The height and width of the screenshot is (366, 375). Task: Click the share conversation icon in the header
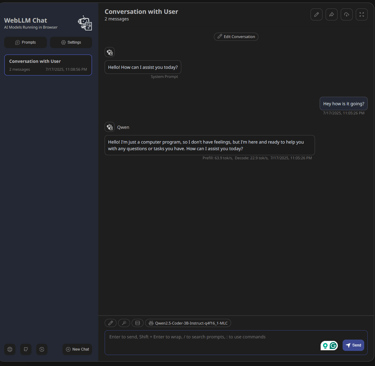point(331,15)
